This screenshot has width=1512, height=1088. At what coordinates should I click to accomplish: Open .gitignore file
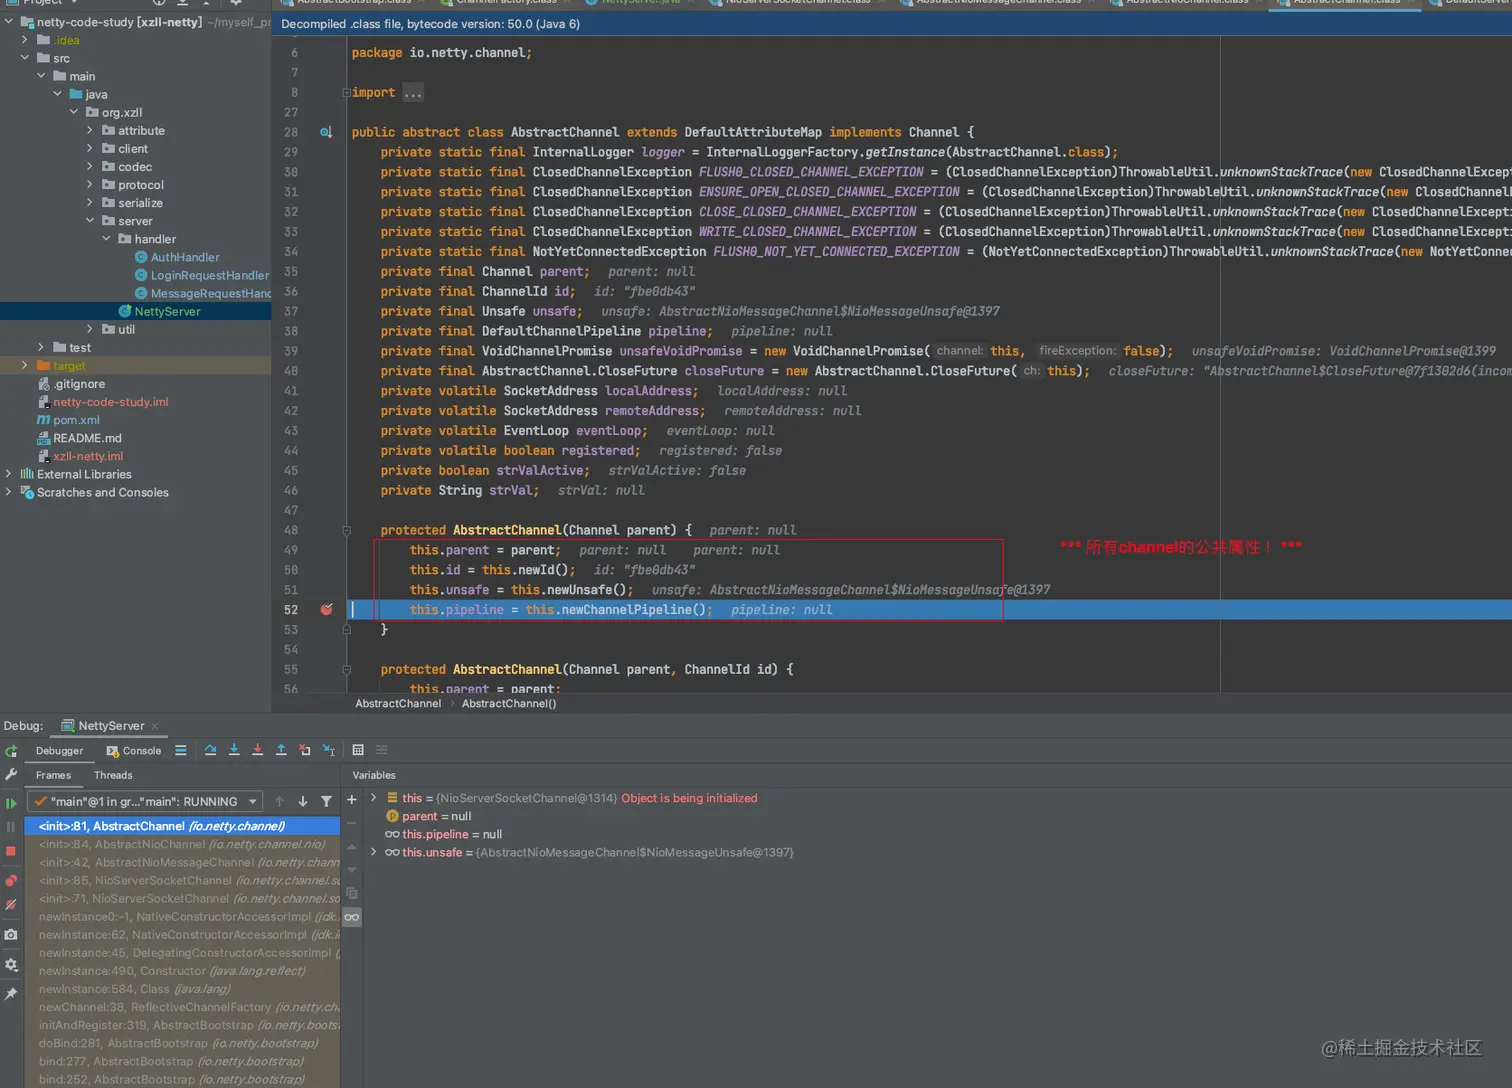(x=79, y=384)
